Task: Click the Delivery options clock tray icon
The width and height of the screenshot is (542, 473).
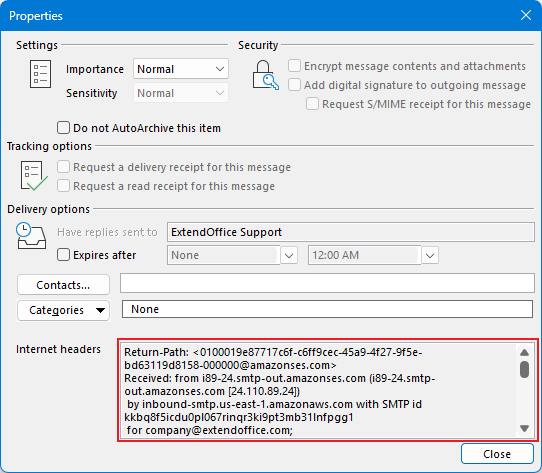Action: click(31, 236)
